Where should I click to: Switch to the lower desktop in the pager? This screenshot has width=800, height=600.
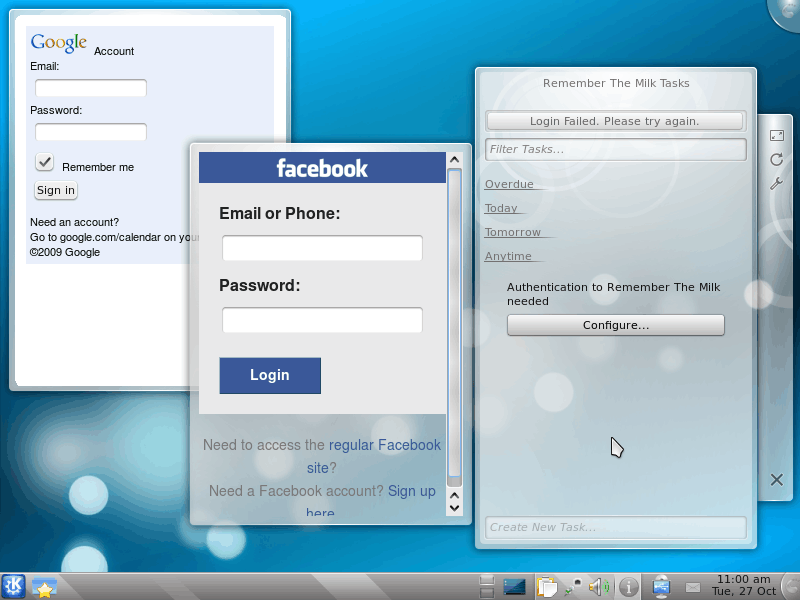click(487, 592)
